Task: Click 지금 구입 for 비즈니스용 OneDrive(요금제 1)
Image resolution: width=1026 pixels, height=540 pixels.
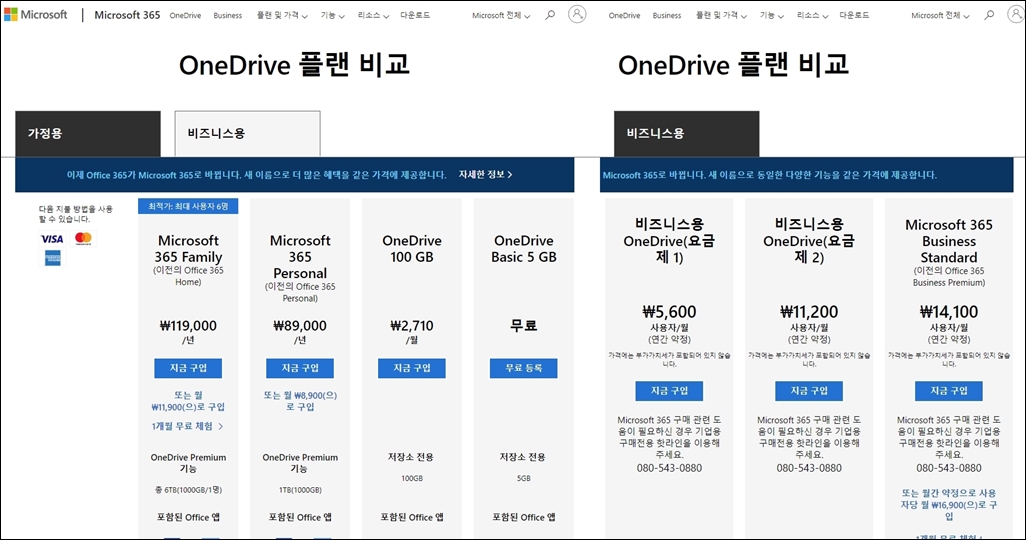Action: click(669, 391)
